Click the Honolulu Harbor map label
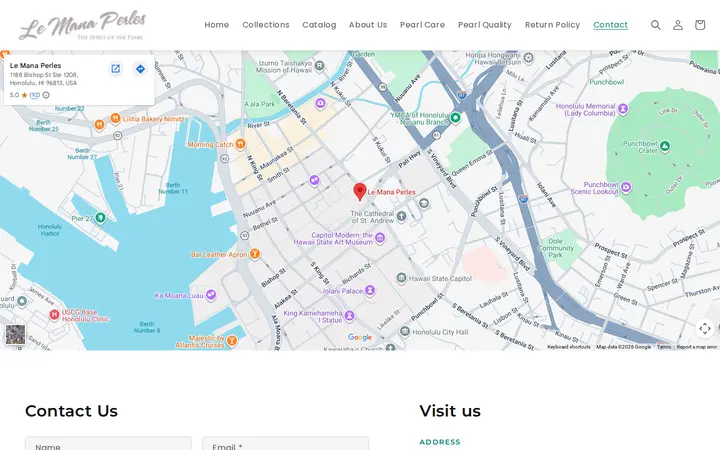The height and width of the screenshot is (450, 720). click(50, 230)
